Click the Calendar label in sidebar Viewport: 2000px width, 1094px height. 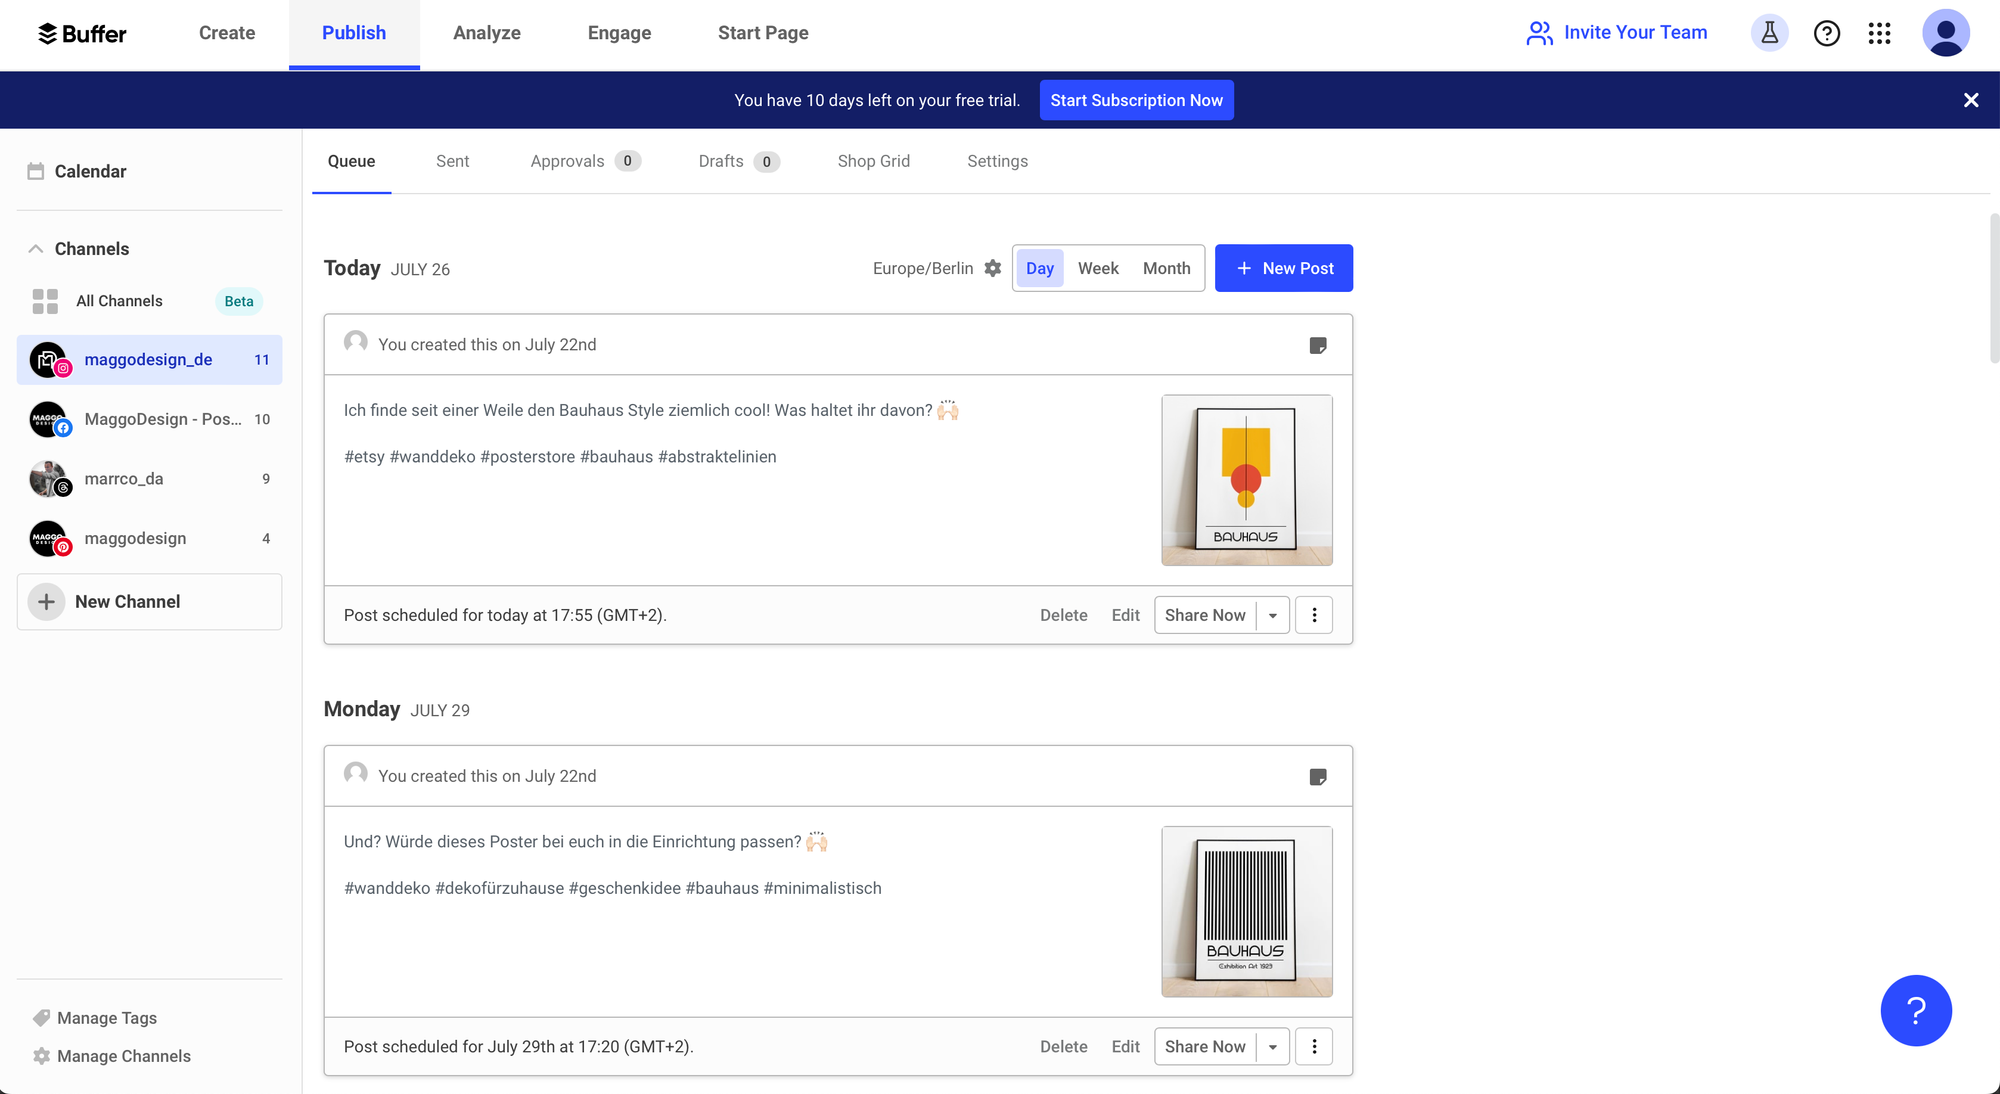pos(90,171)
